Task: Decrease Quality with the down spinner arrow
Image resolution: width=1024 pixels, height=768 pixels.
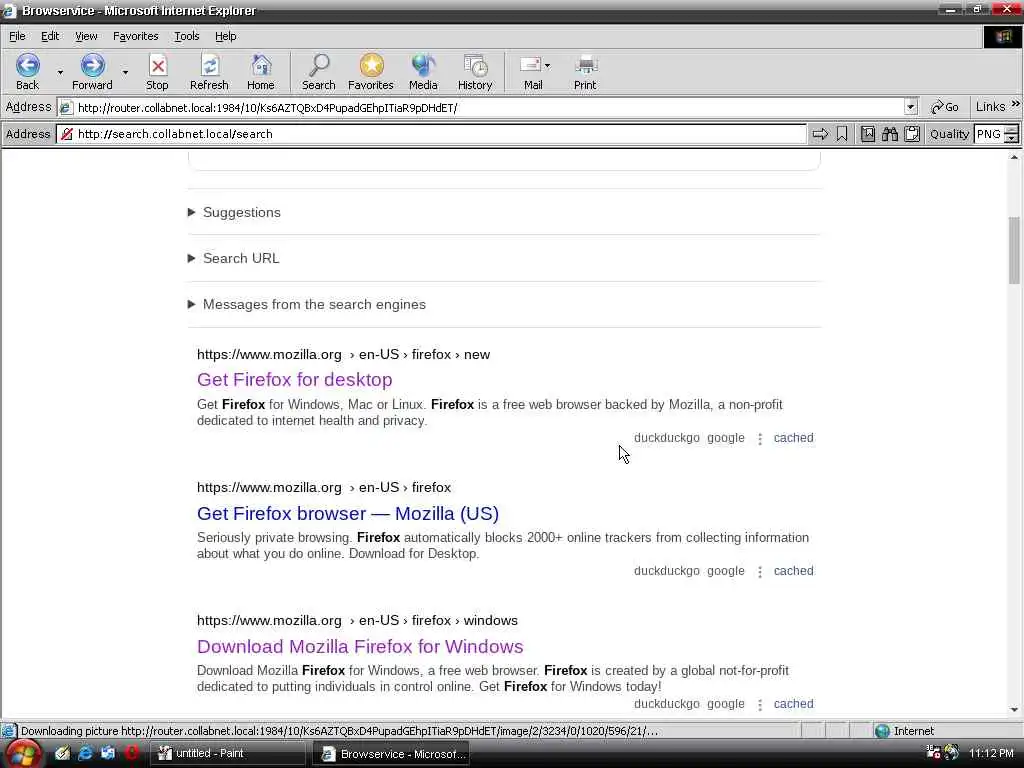Action: tap(1012, 139)
